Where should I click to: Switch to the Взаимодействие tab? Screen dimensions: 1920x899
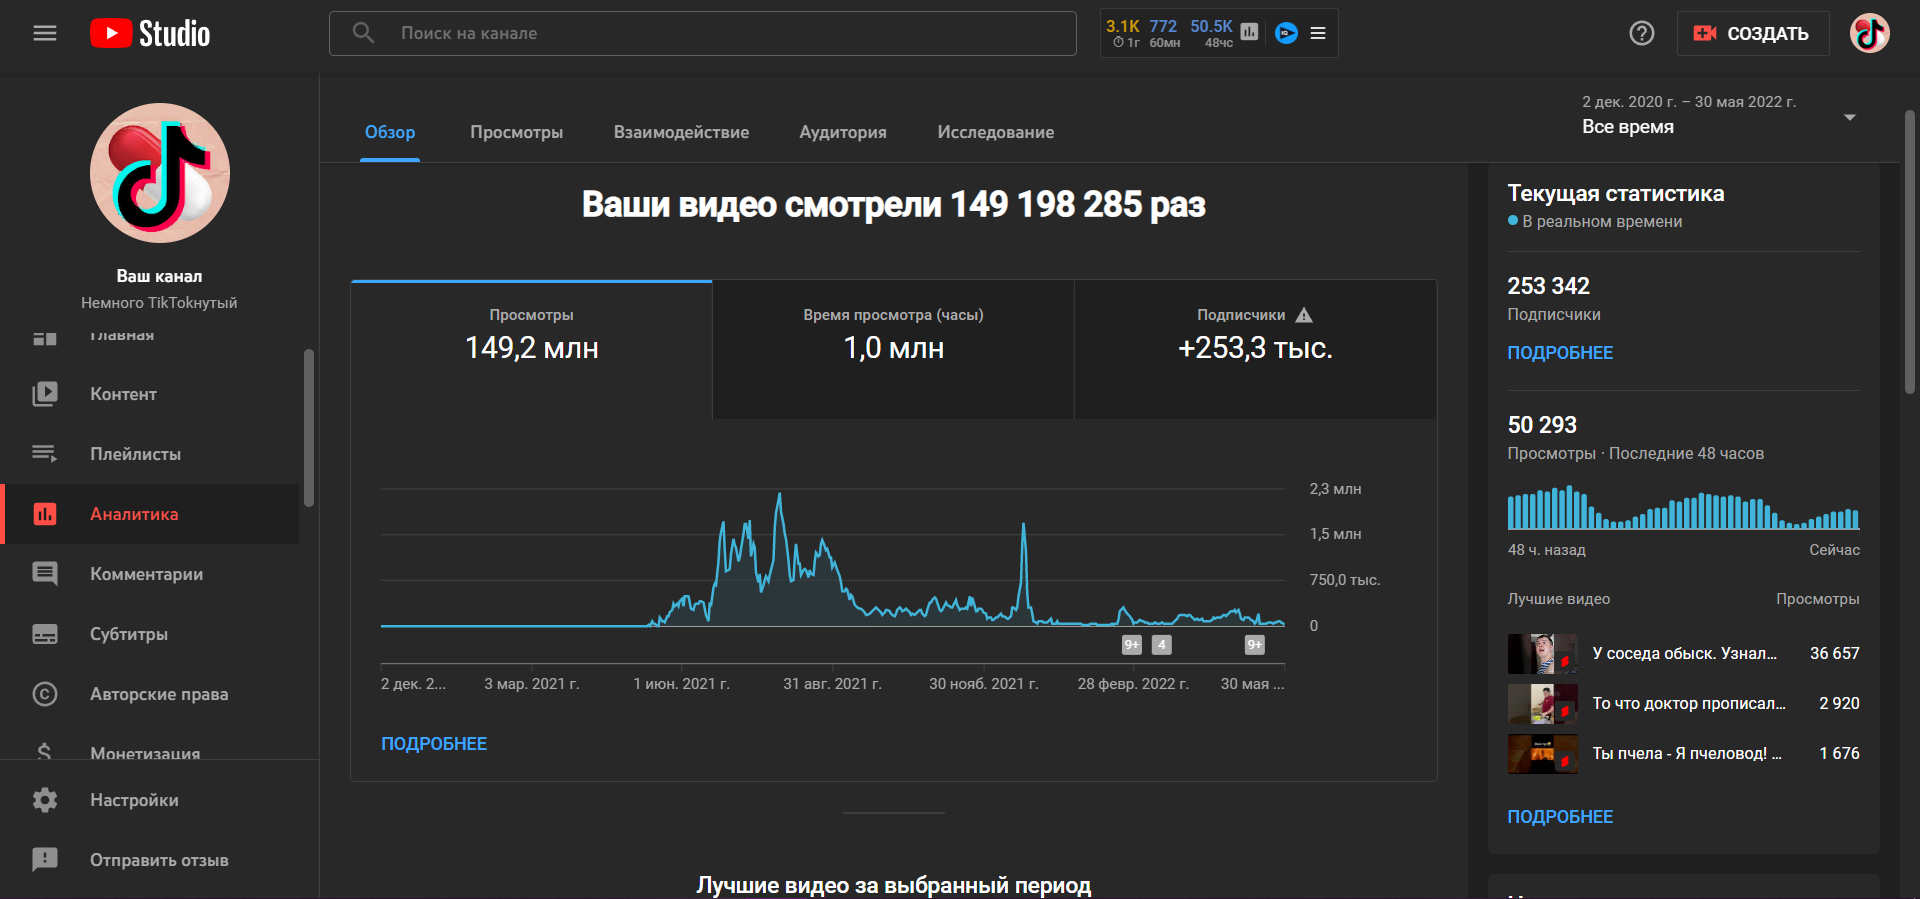click(681, 132)
